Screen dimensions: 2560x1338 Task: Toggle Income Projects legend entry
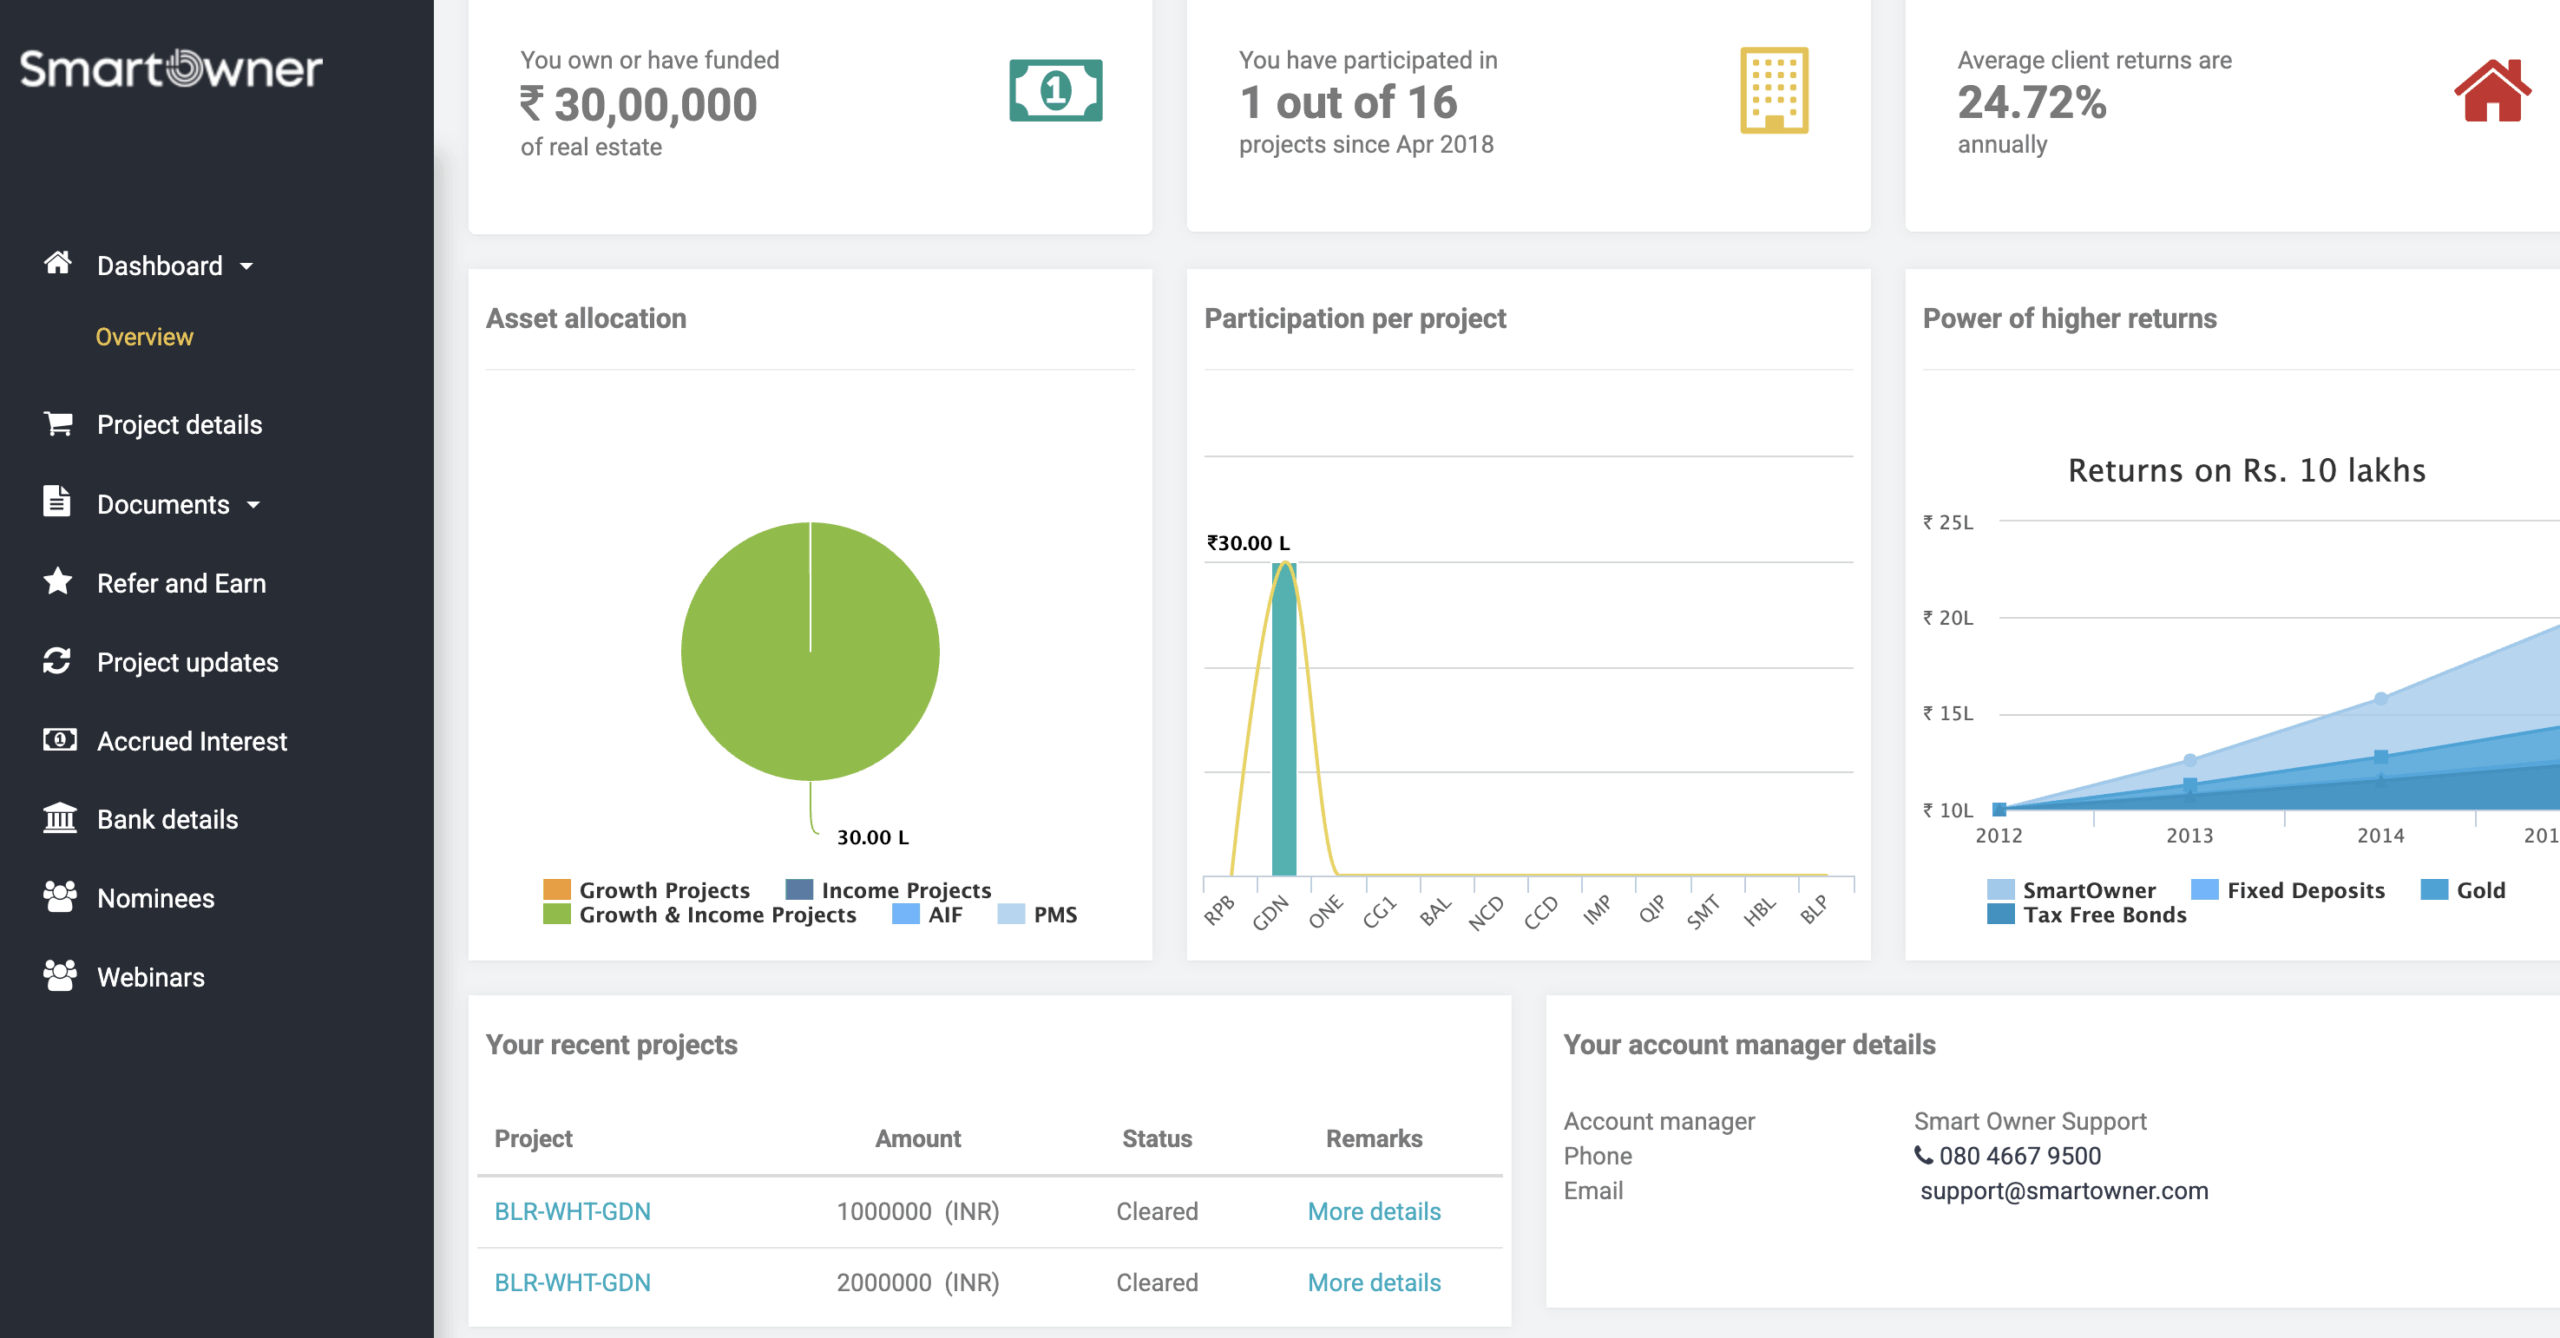(x=905, y=890)
